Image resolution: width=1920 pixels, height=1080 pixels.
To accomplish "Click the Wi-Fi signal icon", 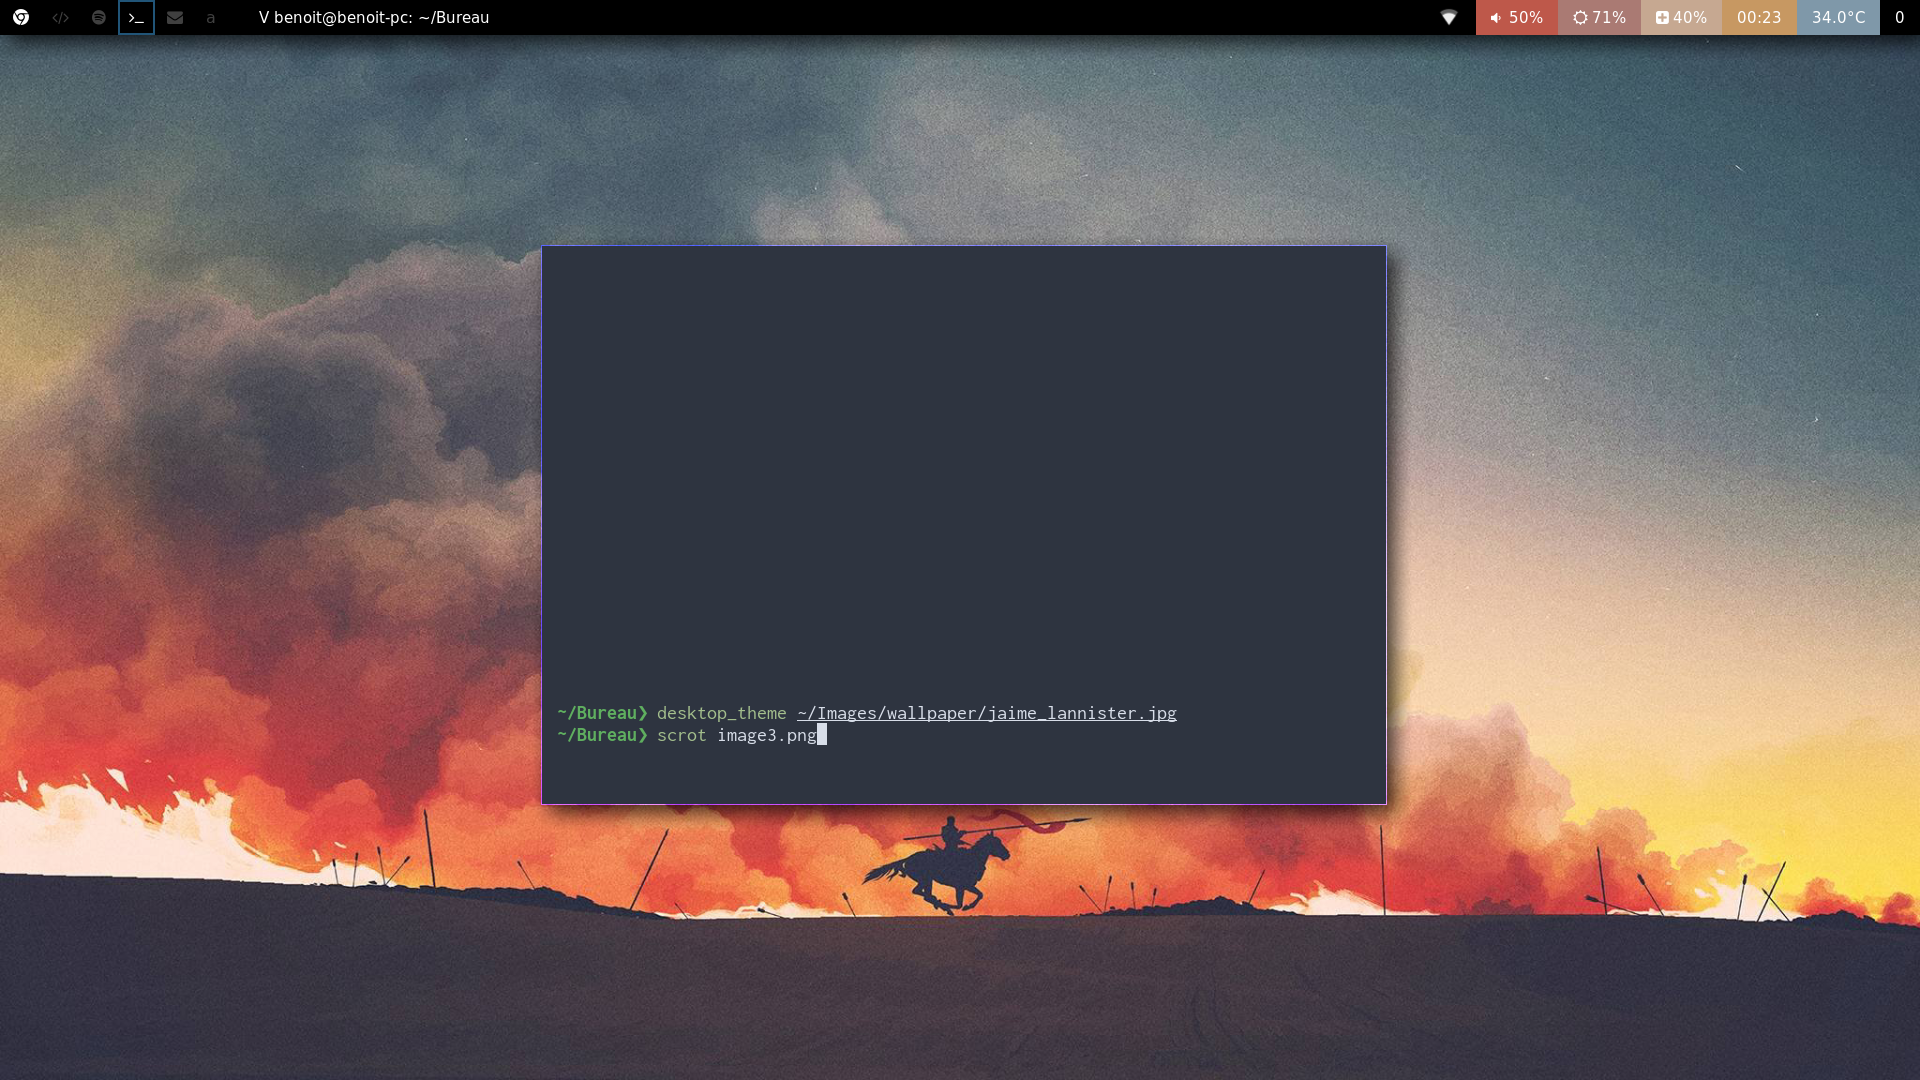I will 1448,17.
